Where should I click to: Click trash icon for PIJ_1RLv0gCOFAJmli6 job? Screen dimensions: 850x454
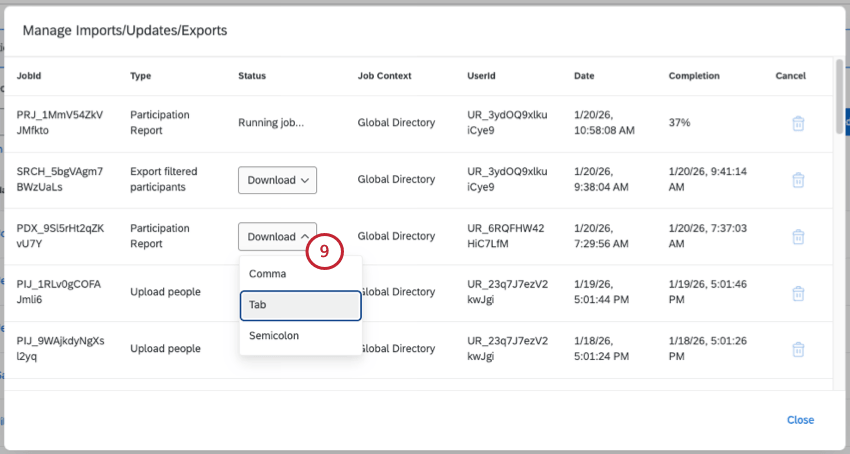[798, 292]
